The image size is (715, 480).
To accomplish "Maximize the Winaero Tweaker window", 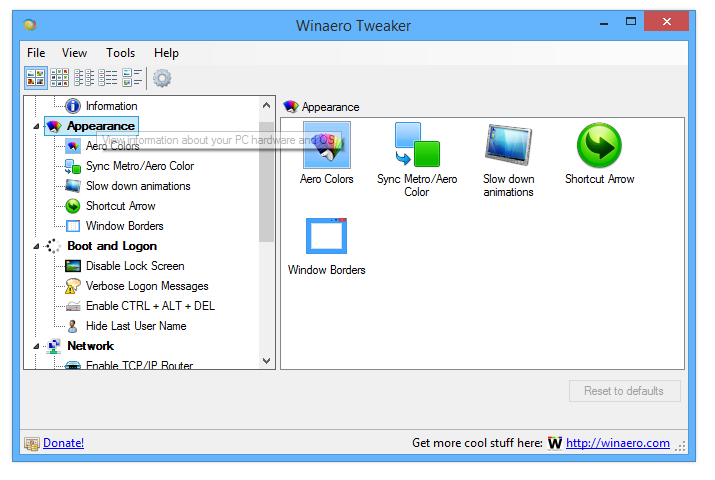I will tap(631, 22).
